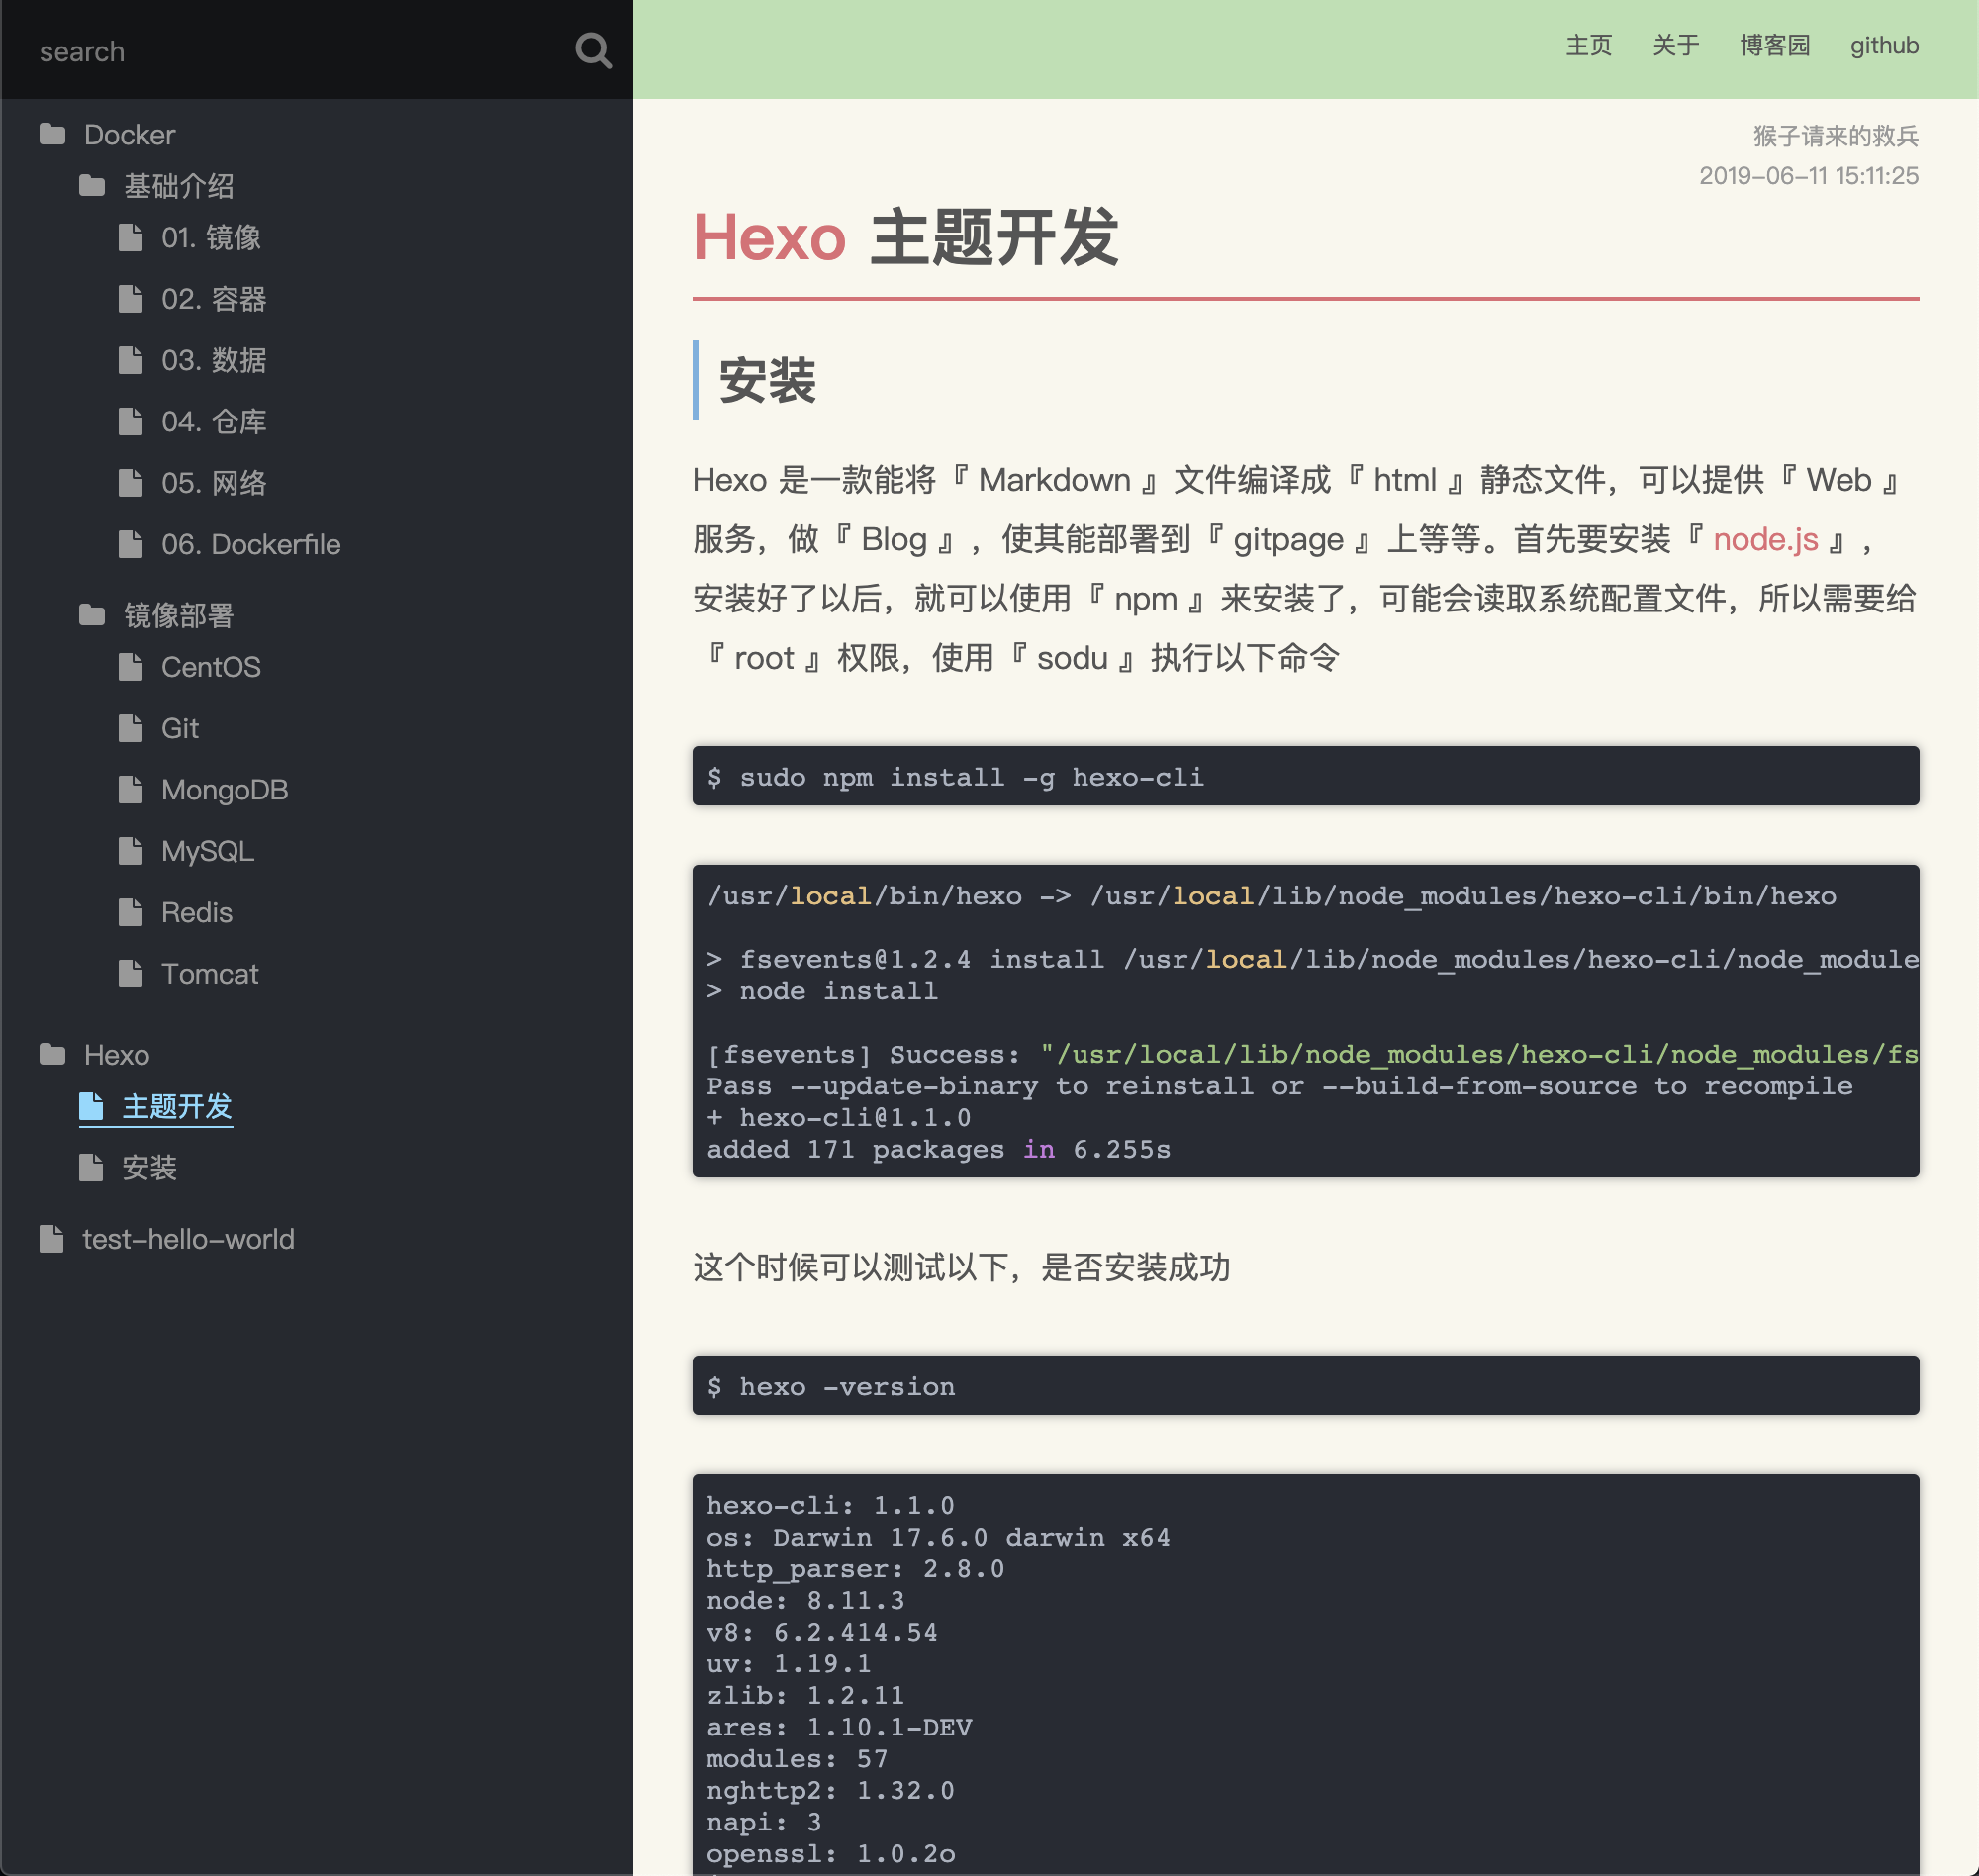Open the 安装 article under Hexo

pos(149,1167)
